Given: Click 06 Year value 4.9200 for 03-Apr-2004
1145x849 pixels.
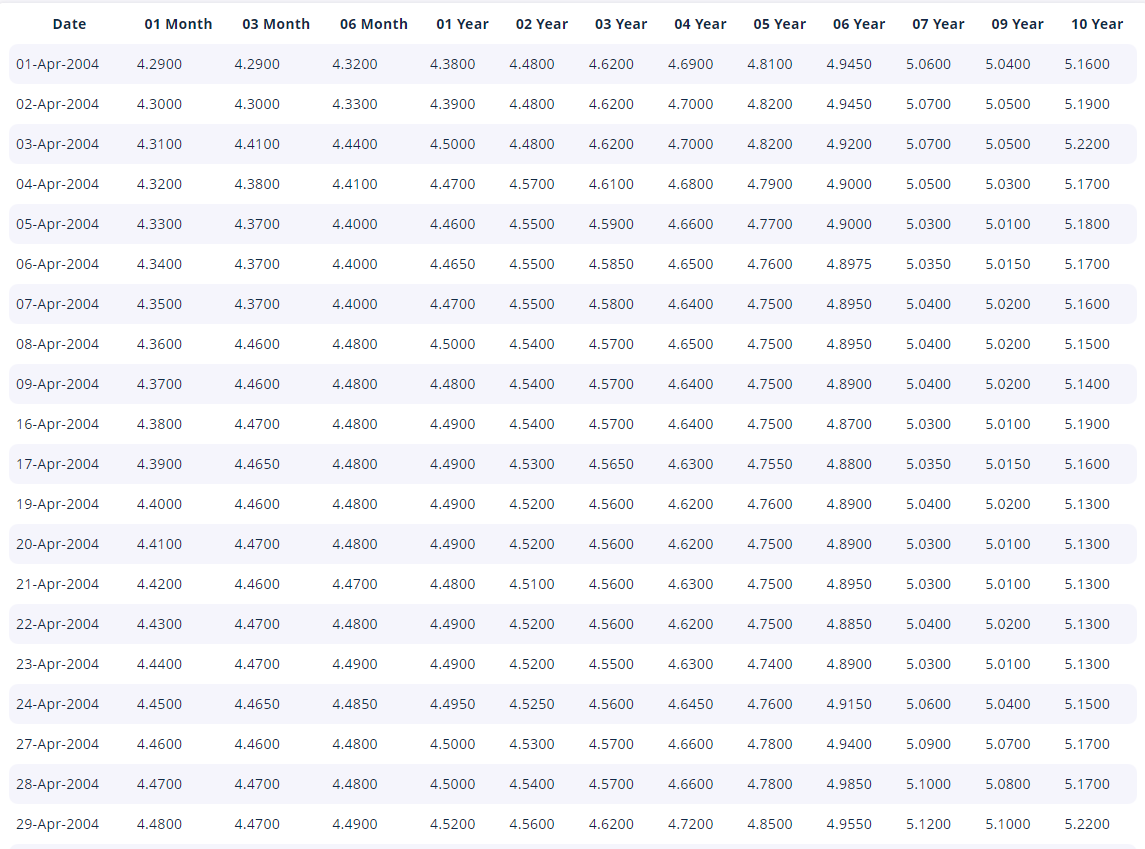Looking at the screenshot, I should tap(849, 144).
